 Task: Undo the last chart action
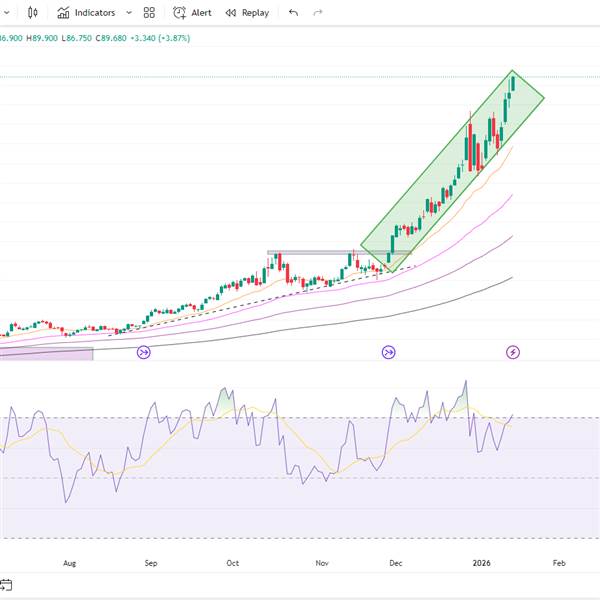(x=293, y=13)
